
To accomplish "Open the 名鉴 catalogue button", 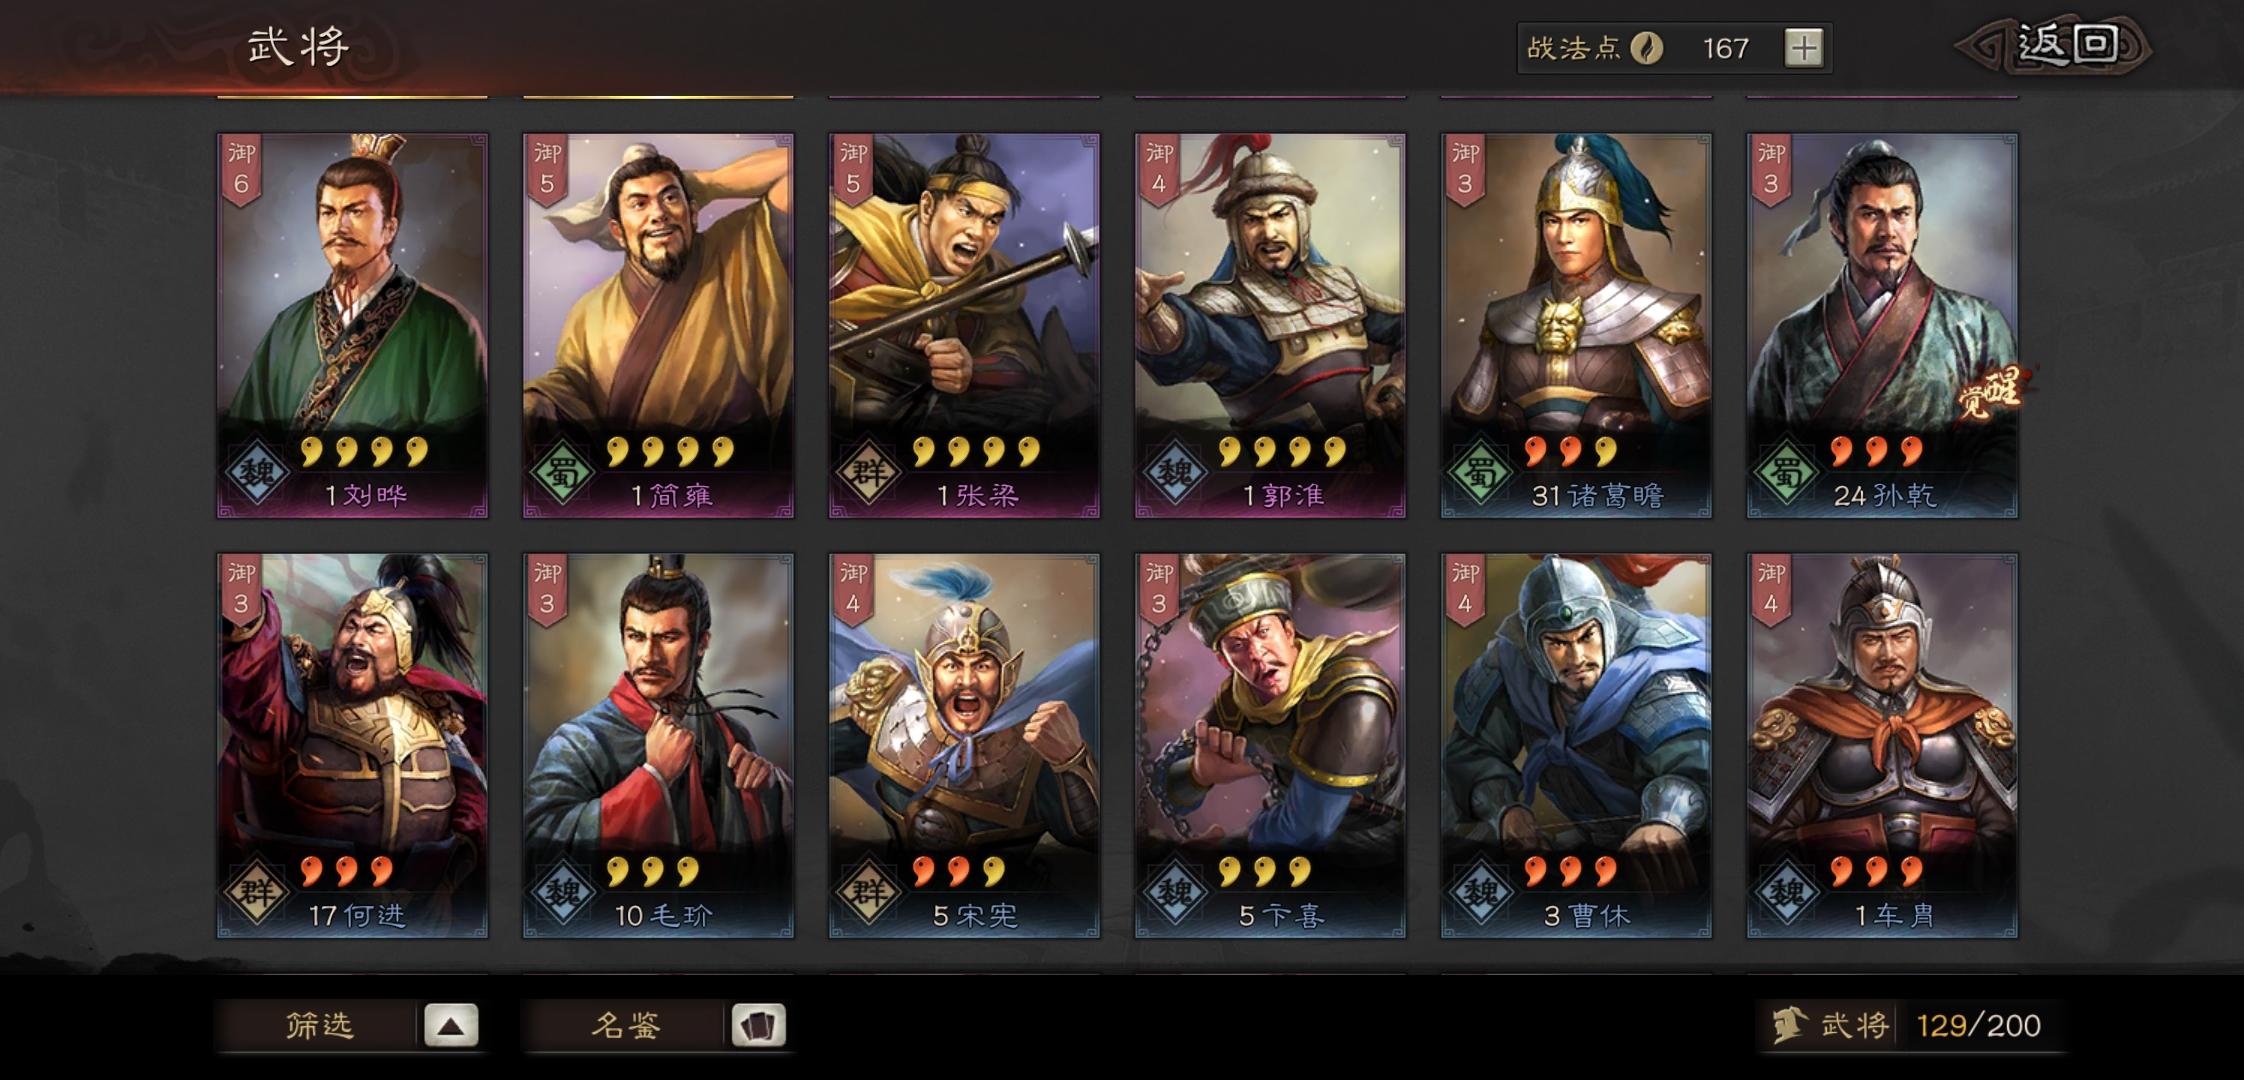I will pos(625,1025).
